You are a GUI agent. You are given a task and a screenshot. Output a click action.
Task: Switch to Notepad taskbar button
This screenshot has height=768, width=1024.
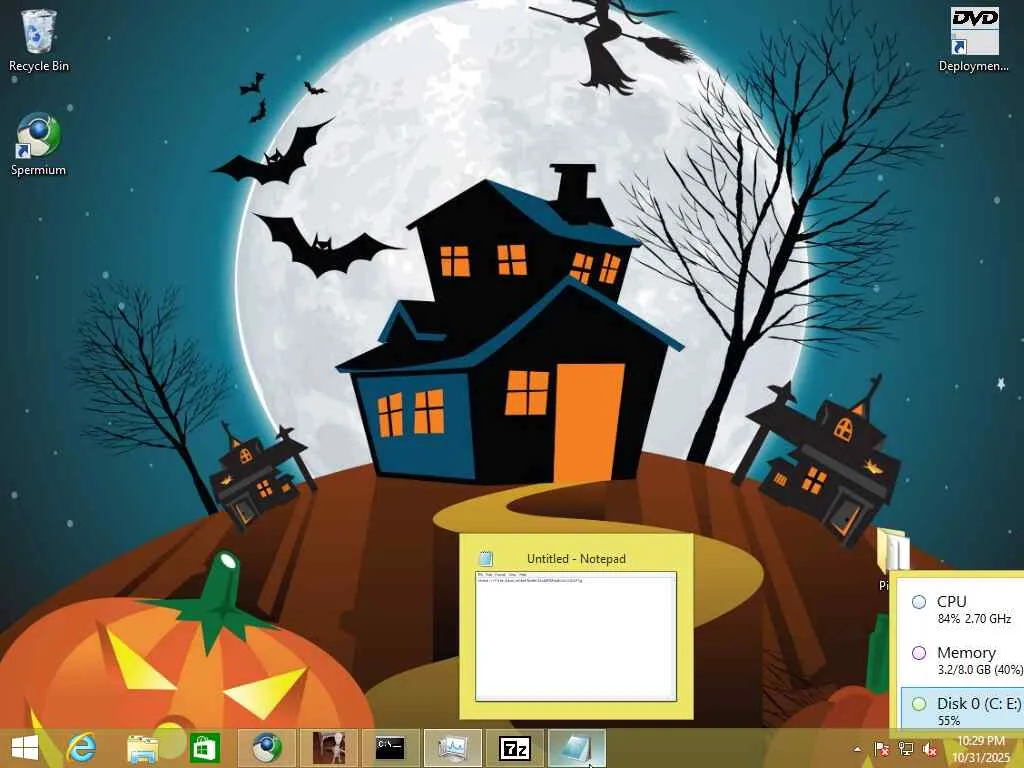577,748
